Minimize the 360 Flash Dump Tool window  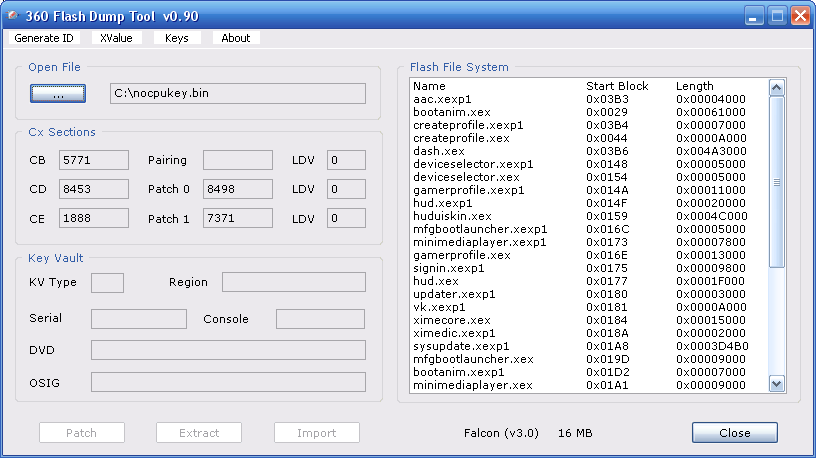point(753,16)
